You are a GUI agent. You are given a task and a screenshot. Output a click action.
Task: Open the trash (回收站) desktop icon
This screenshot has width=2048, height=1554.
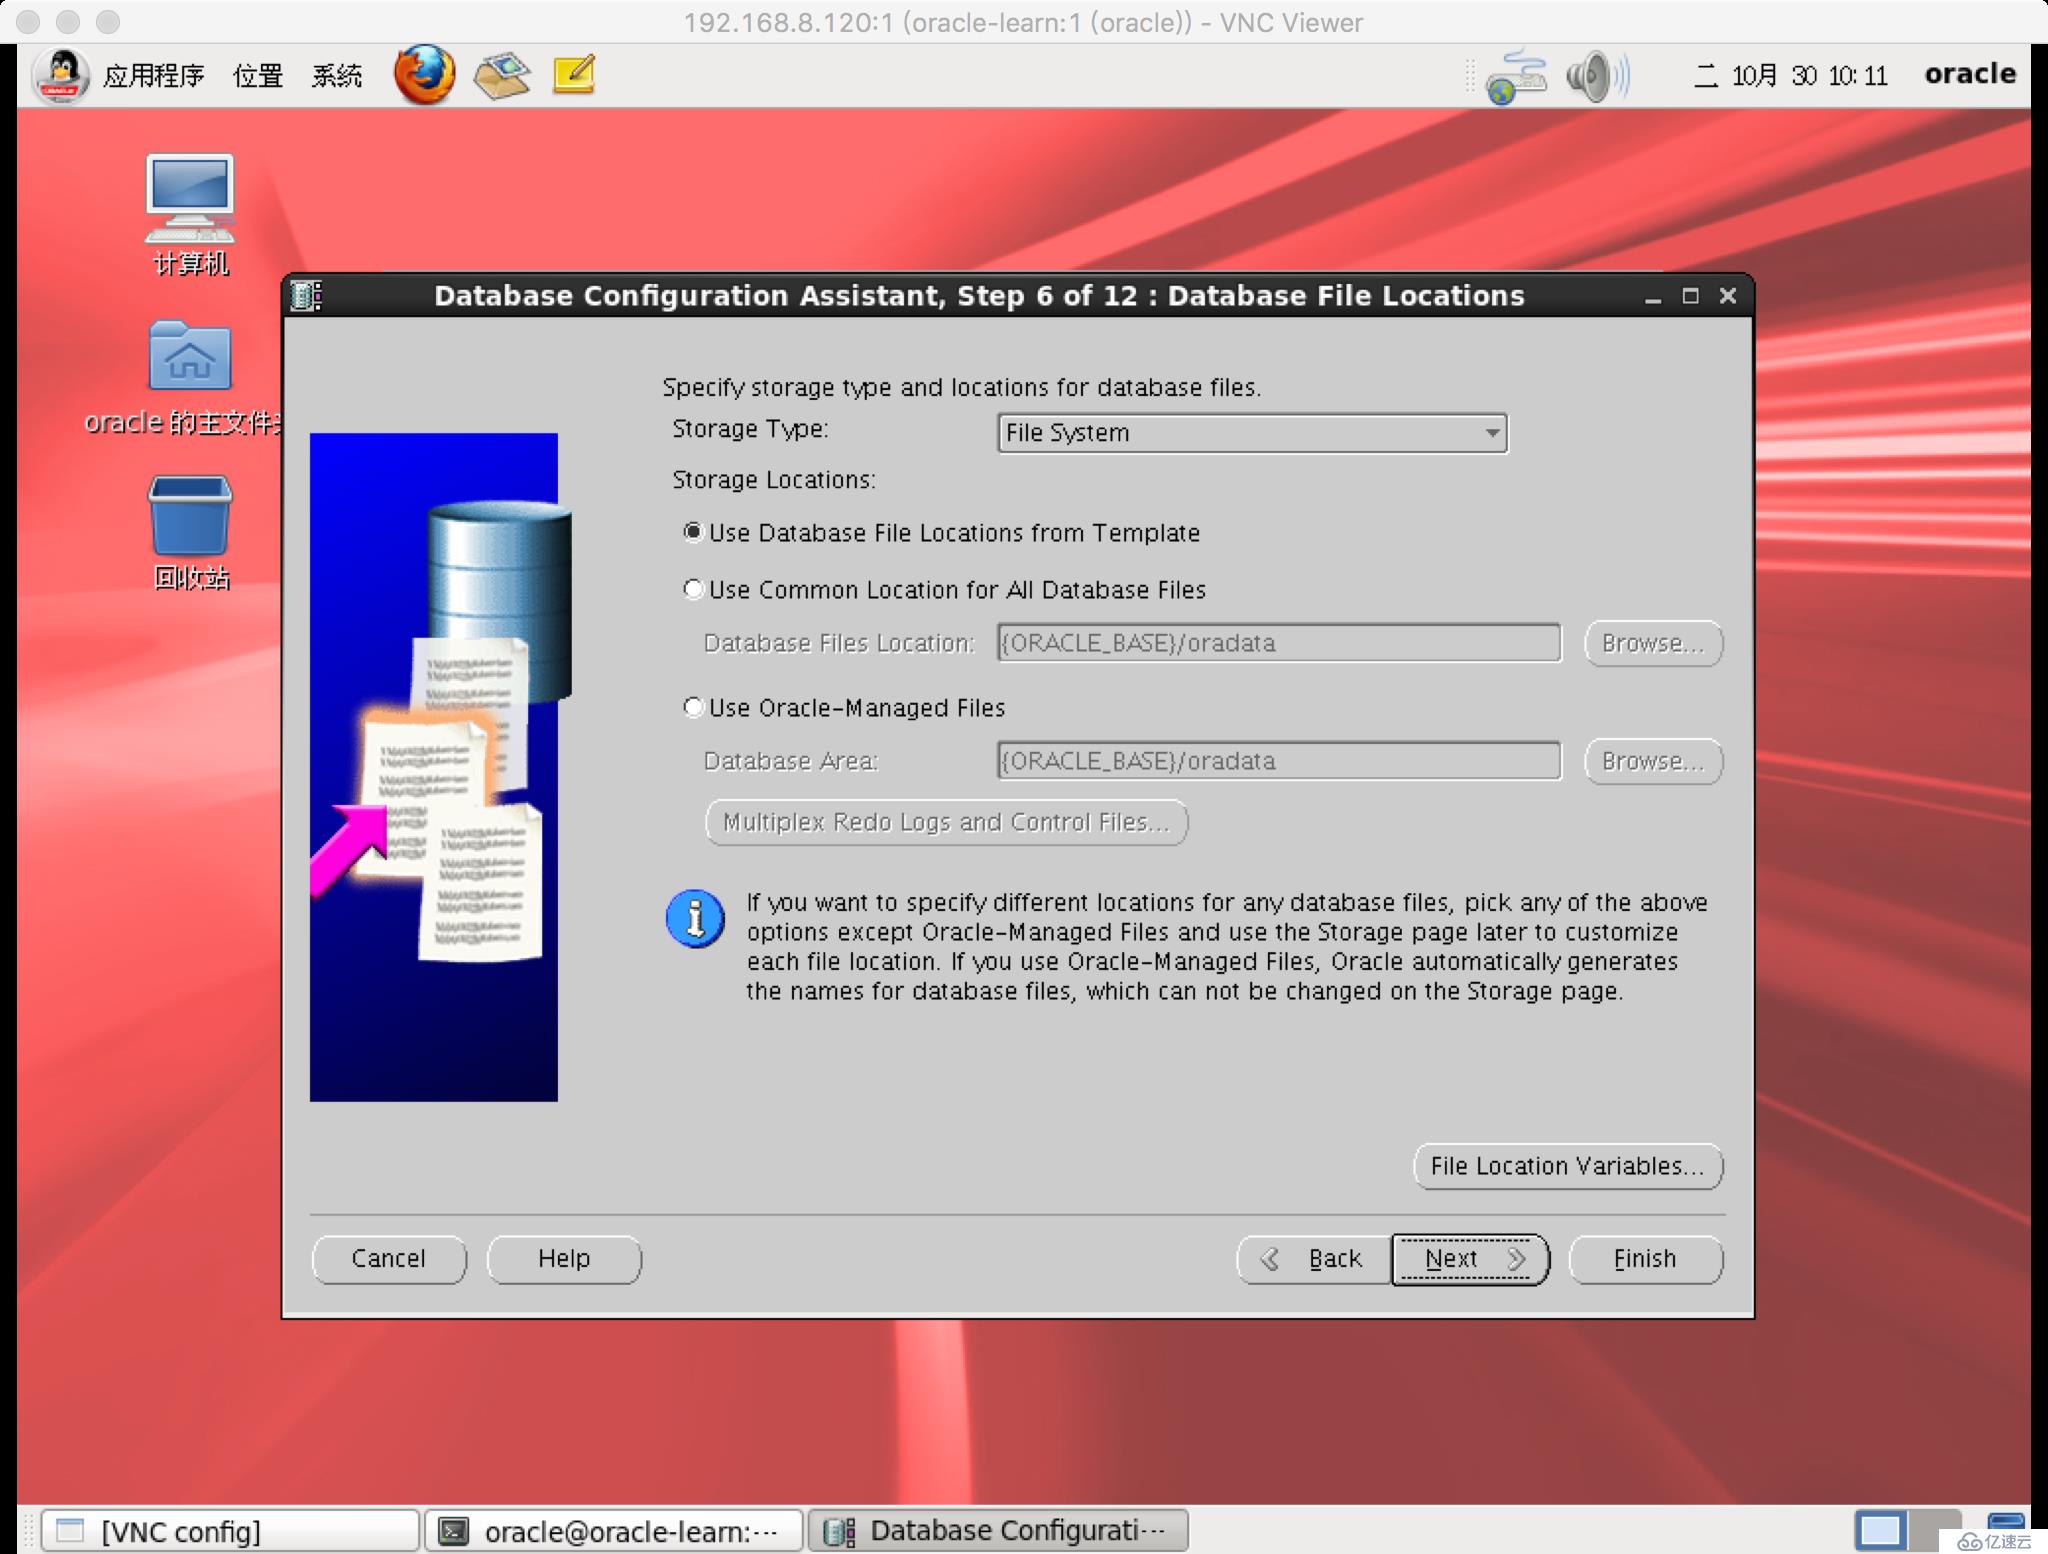[x=190, y=533]
